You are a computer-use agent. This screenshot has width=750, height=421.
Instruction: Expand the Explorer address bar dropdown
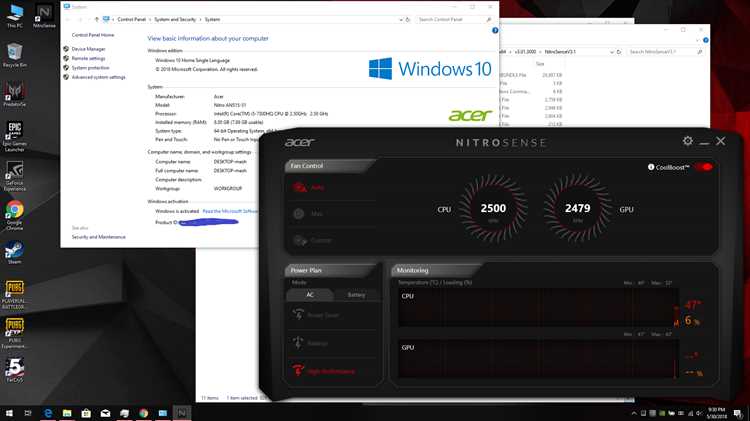click(x=612, y=52)
